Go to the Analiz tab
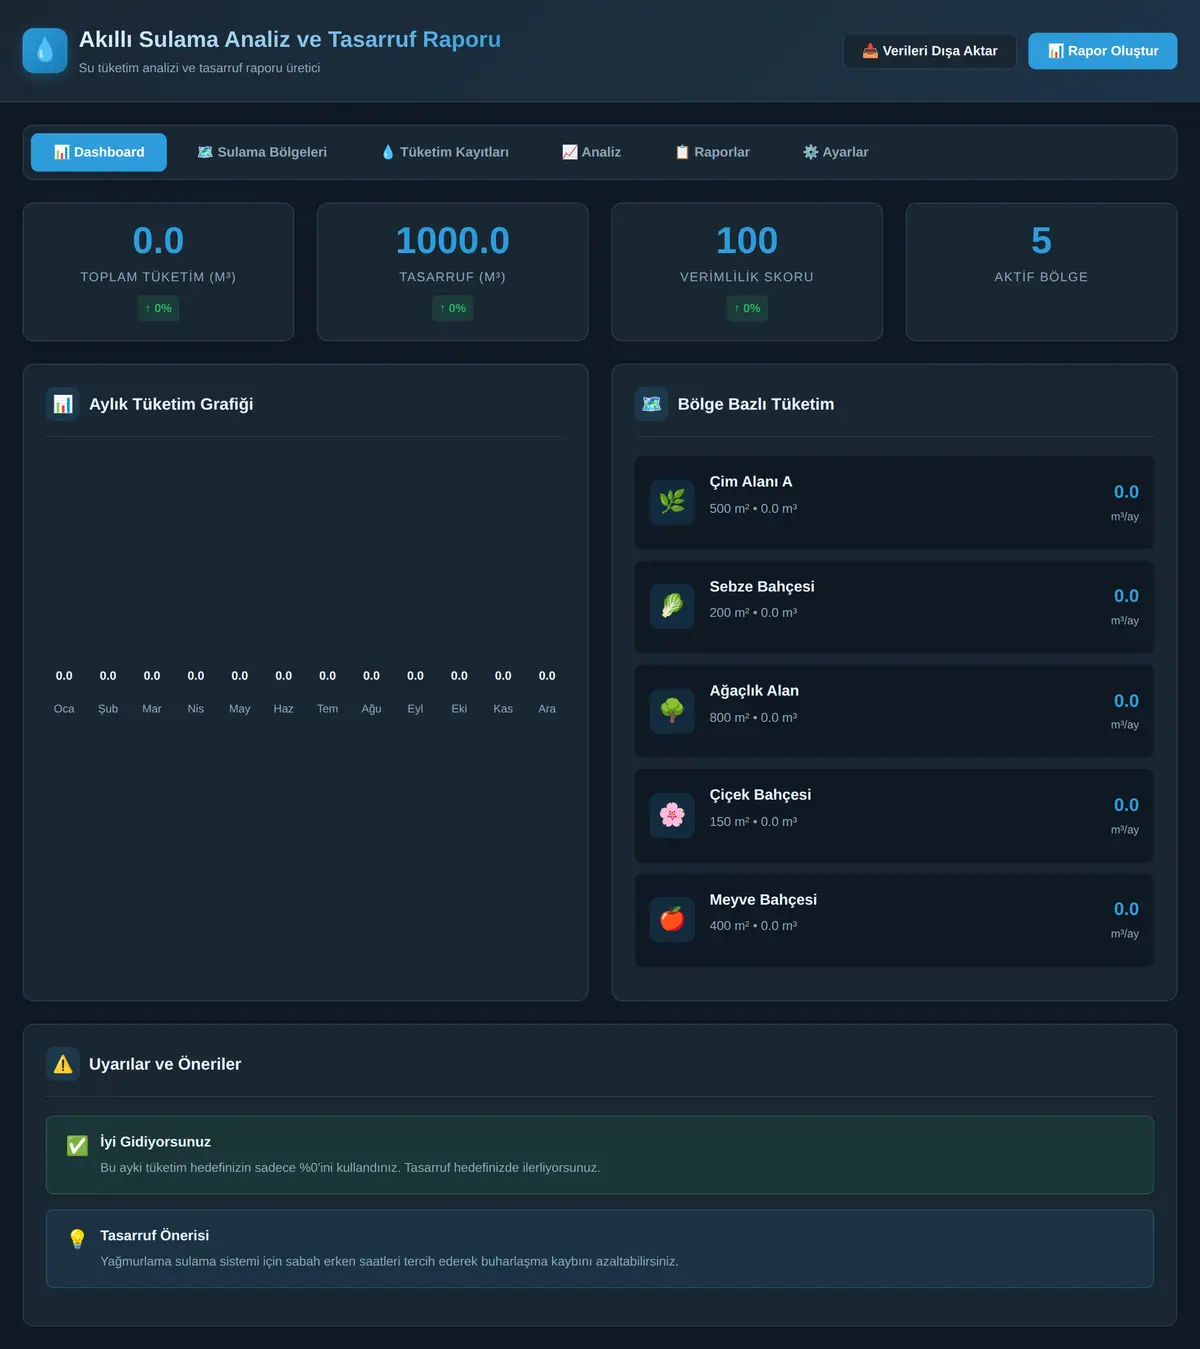This screenshot has height=1349, width=1200. 591,152
